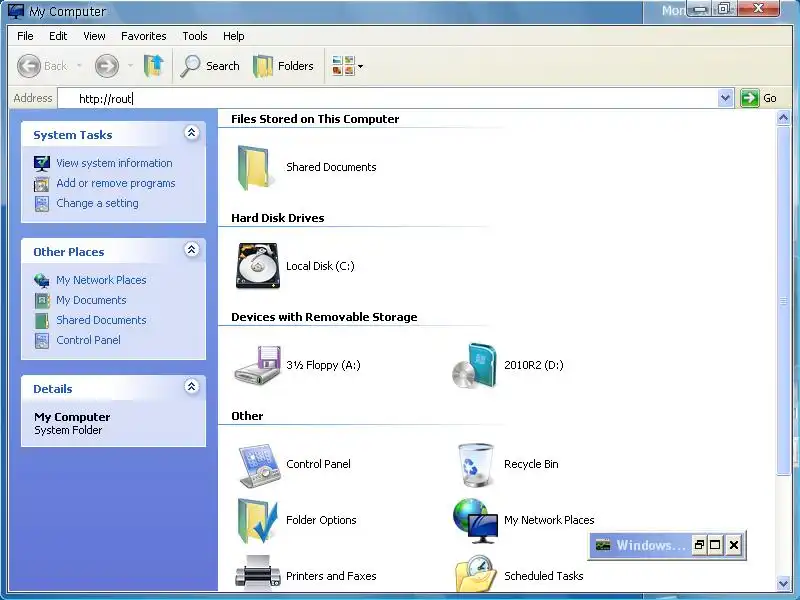Click the View system information icon
The width and height of the screenshot is (800, 600).
pos(42,163)
